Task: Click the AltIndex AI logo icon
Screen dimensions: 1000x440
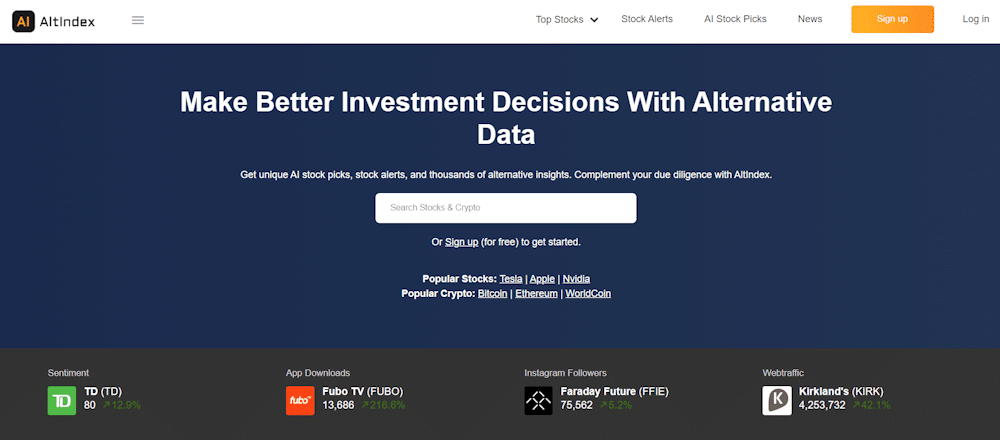Action: click(24, 21)
